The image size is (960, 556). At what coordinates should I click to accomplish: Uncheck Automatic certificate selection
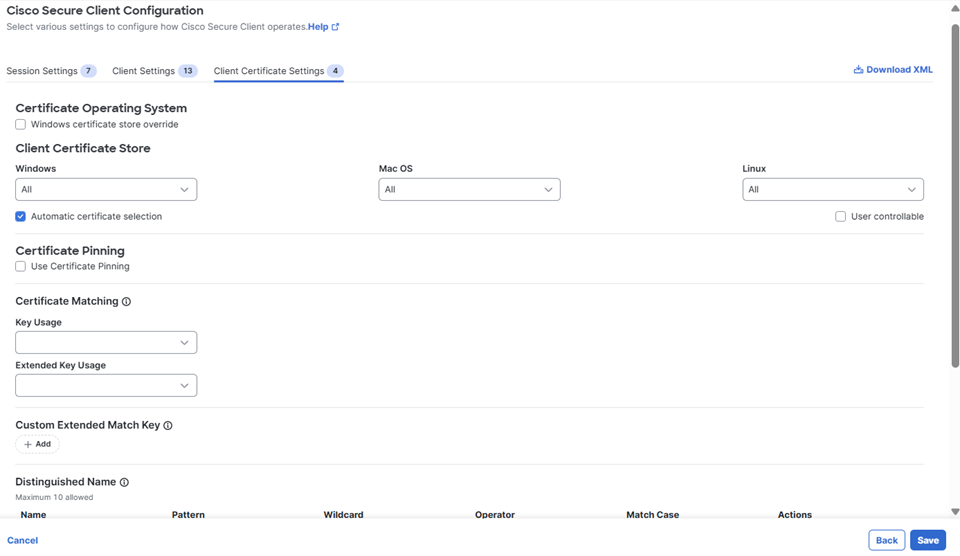(21, 216)
